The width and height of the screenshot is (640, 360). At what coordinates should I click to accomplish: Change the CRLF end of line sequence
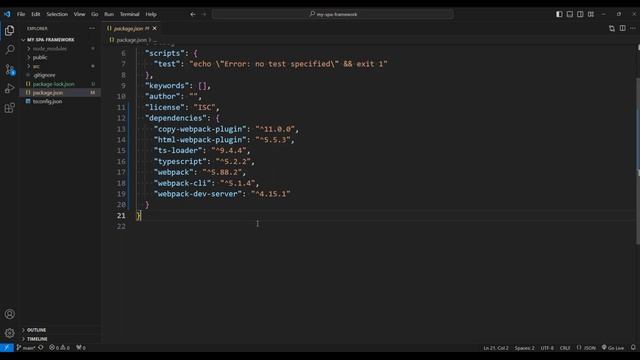point(565,348)
